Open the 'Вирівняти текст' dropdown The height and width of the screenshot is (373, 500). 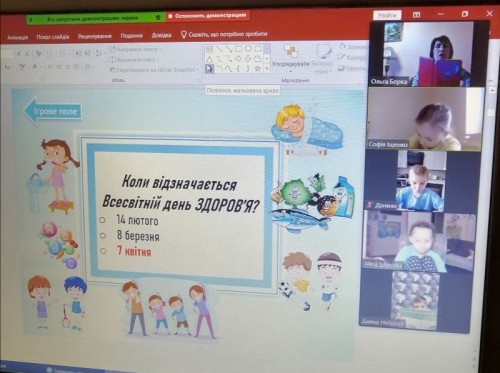[x=133, y=60]
